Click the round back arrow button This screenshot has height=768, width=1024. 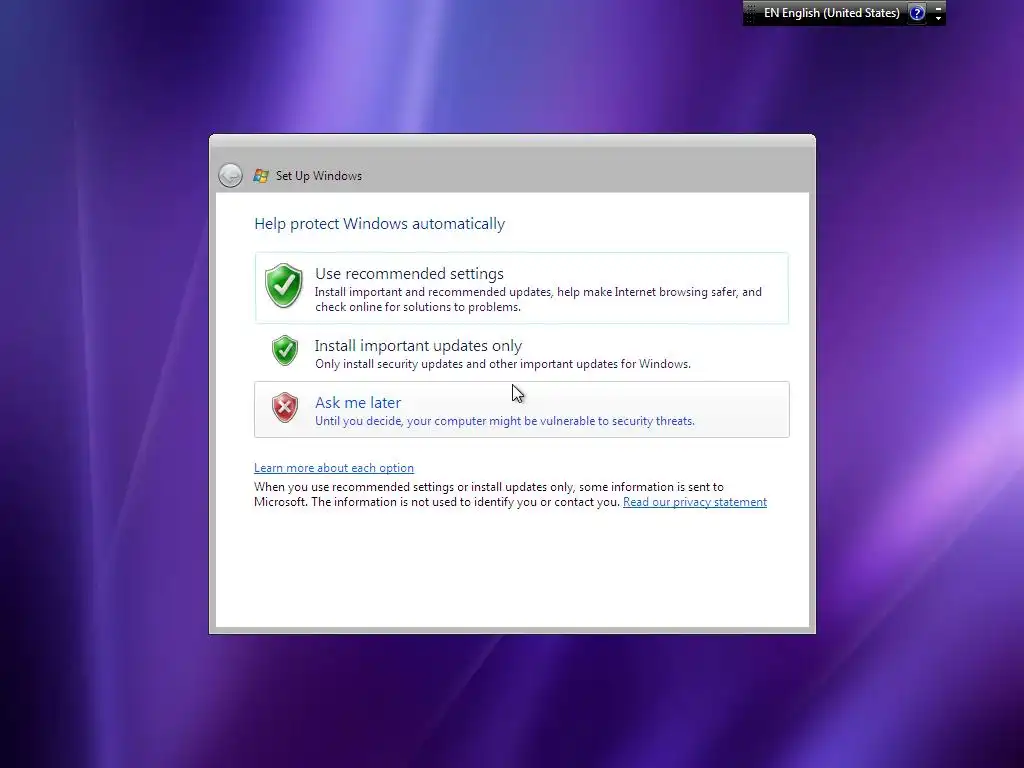click(x=231, y=176)
